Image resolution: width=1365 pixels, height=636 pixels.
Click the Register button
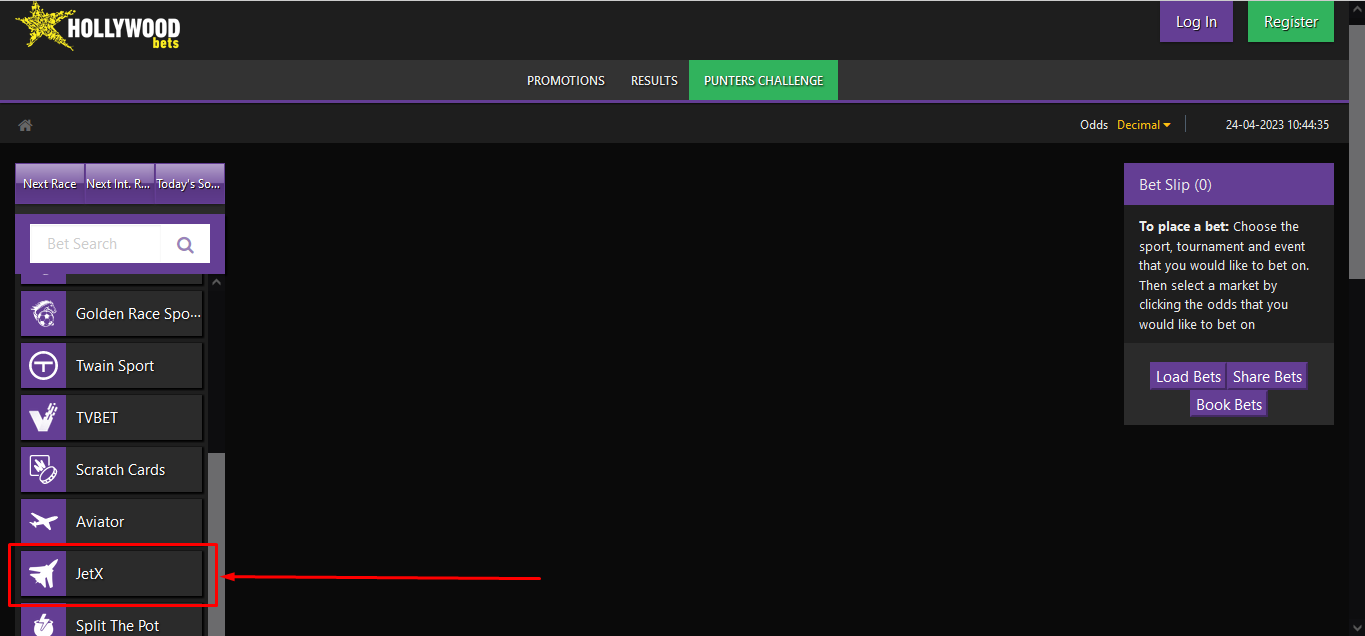point(1291,22)
